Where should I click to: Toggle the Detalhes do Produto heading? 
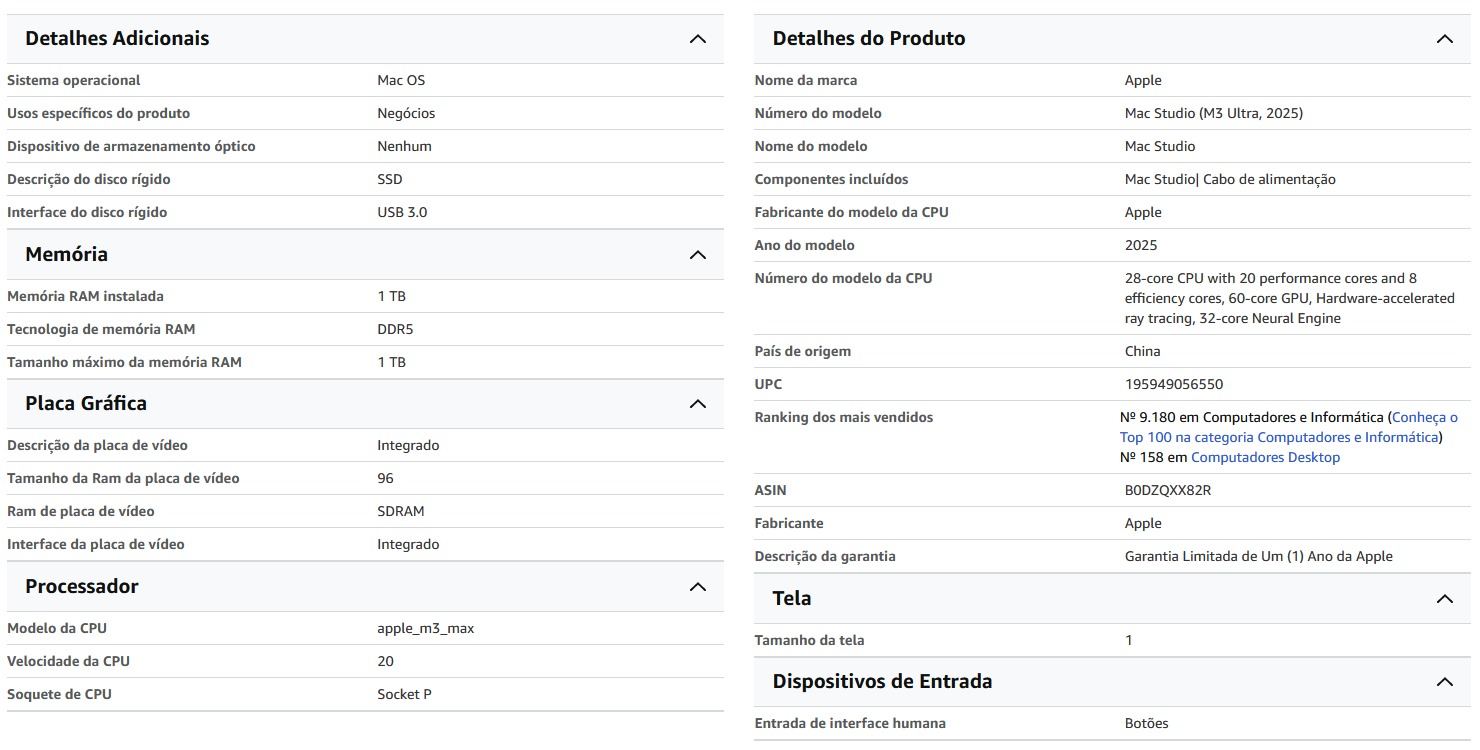tap(868, 39)
